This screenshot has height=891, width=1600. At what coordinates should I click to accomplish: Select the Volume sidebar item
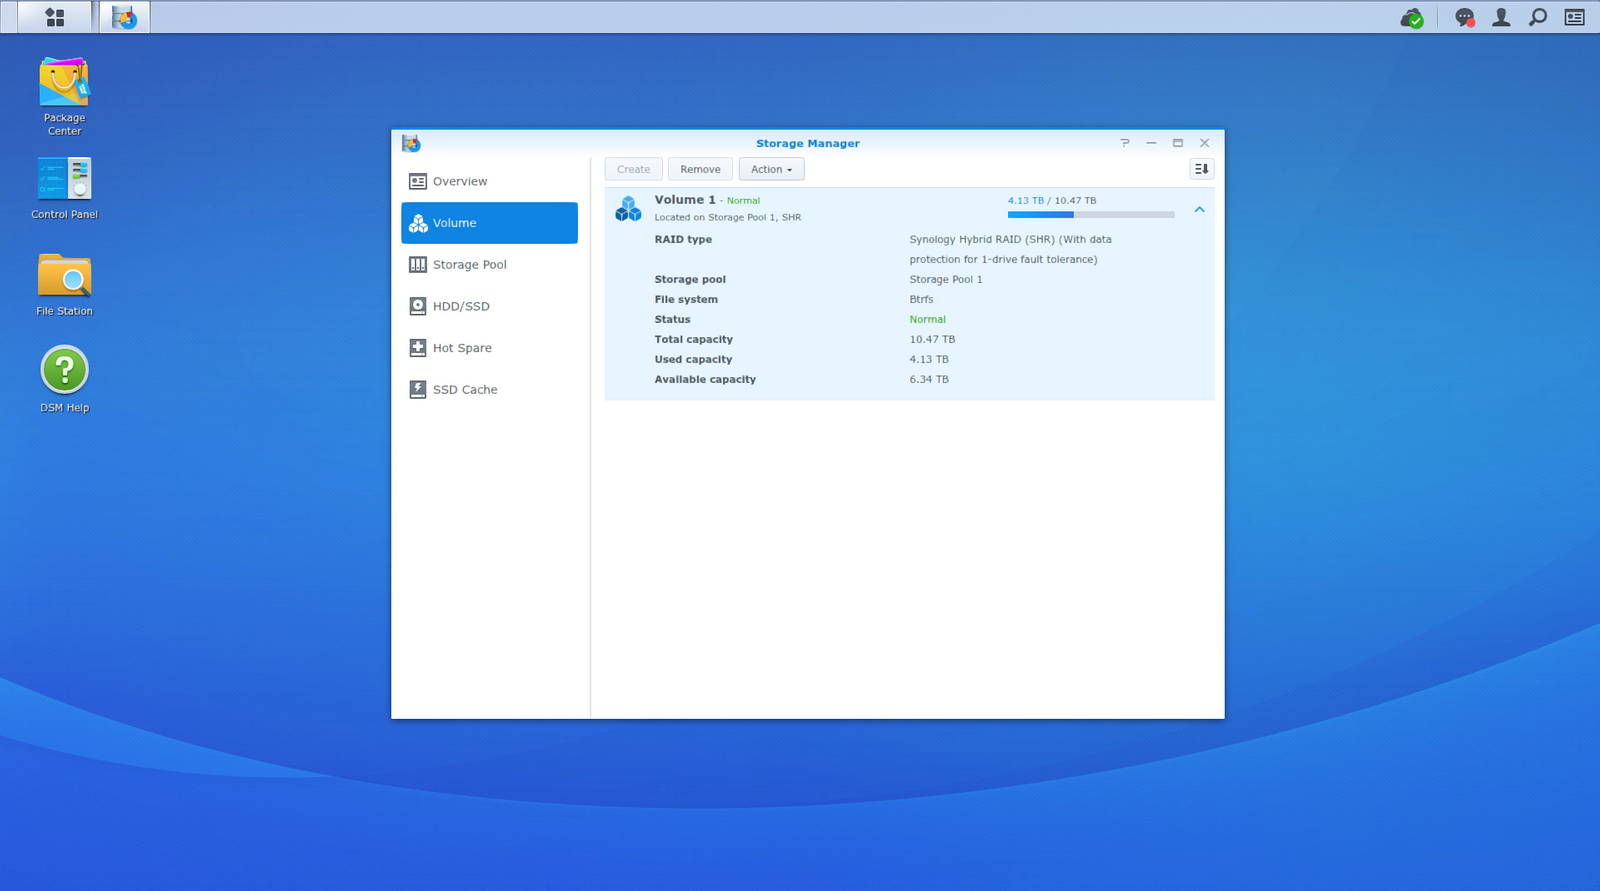(489, 223)
